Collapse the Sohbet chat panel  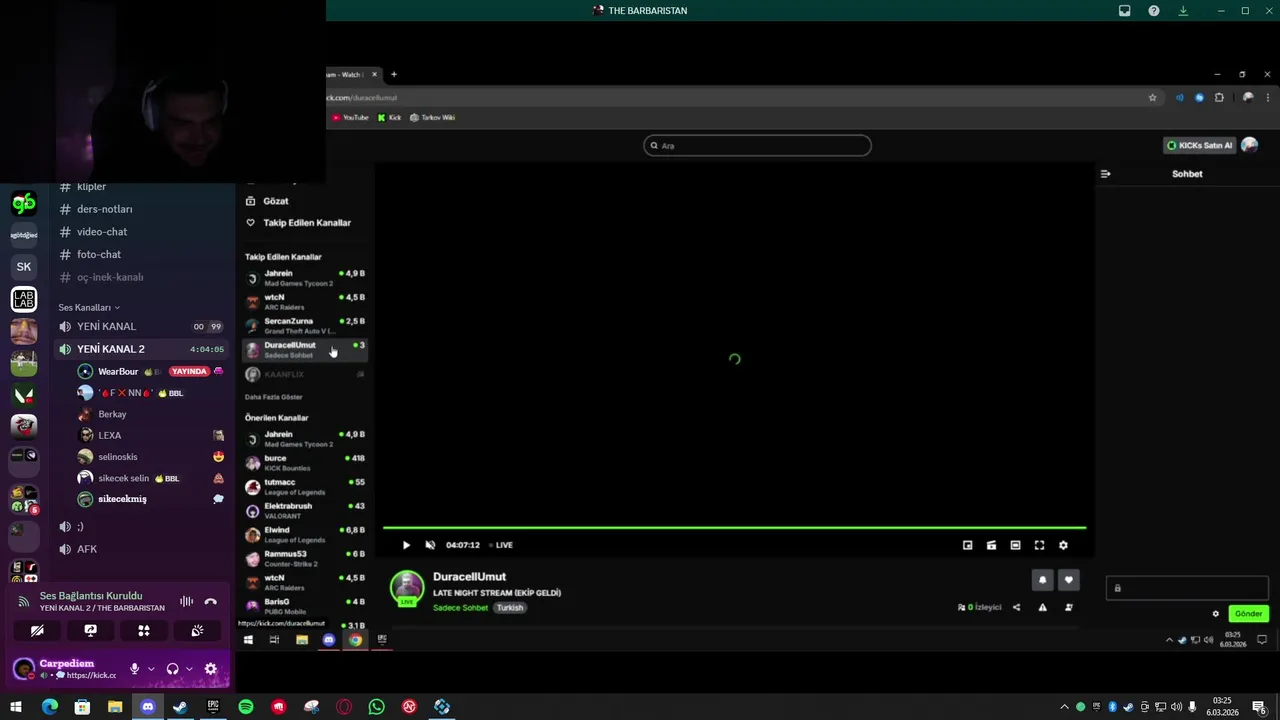(1105, 174)
